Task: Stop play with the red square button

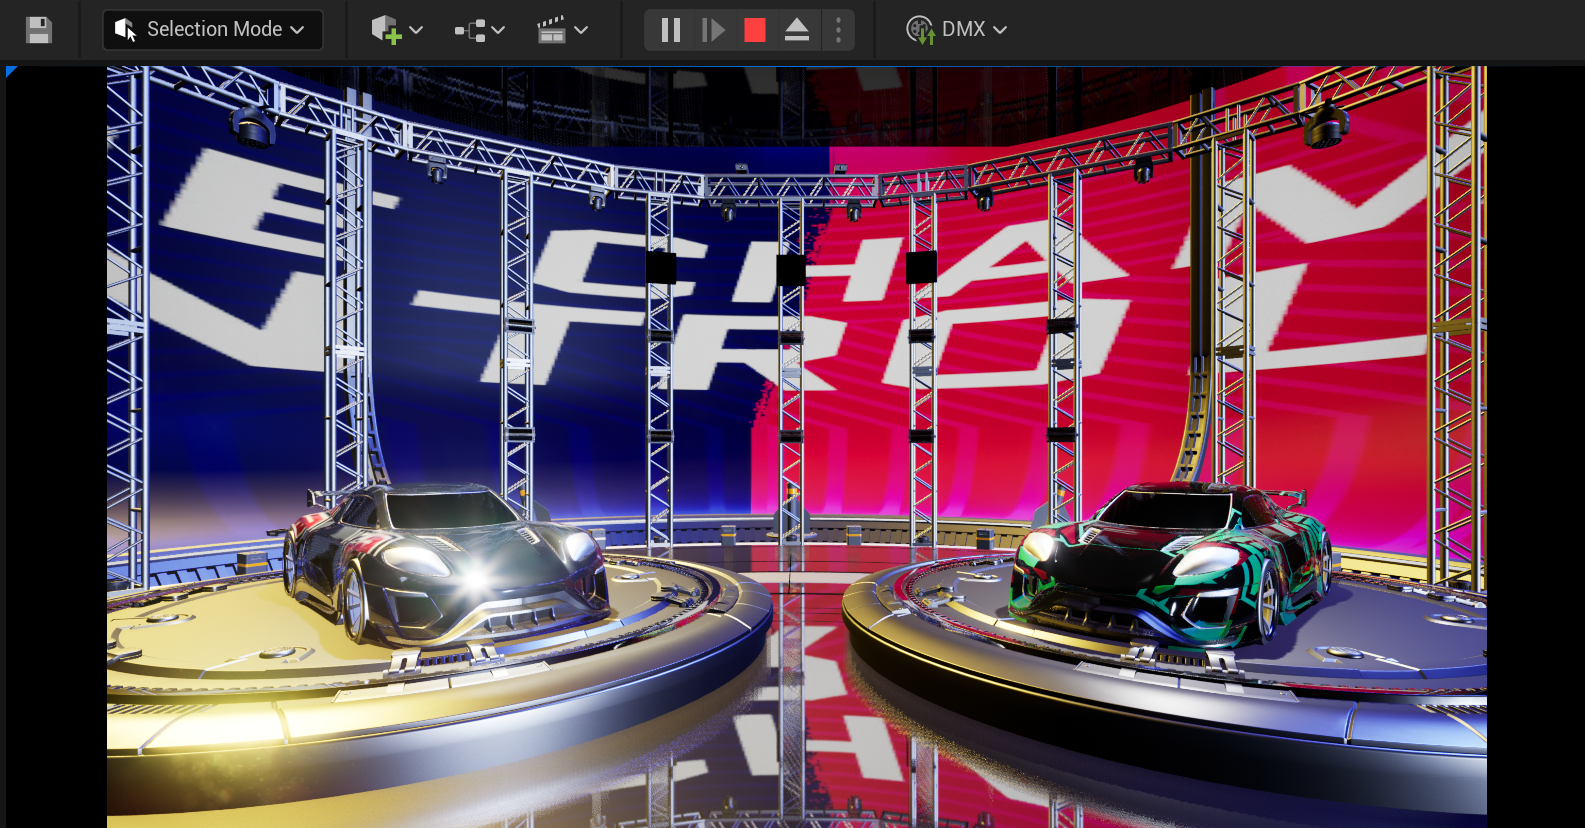Action: coord(755,30)
